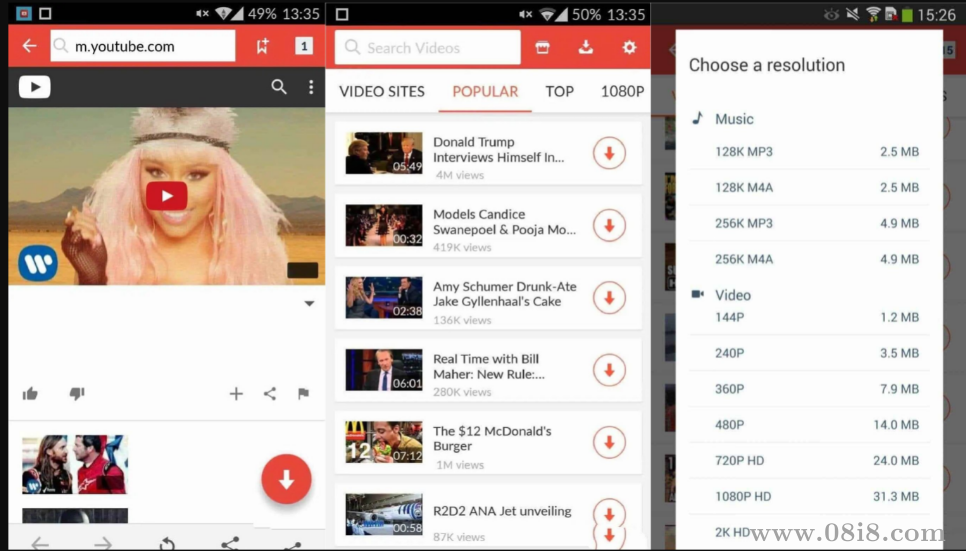Screen dimensions: 966x551
Task: Add video to playlist with plus icon
Action: click(x=236, y=393)
